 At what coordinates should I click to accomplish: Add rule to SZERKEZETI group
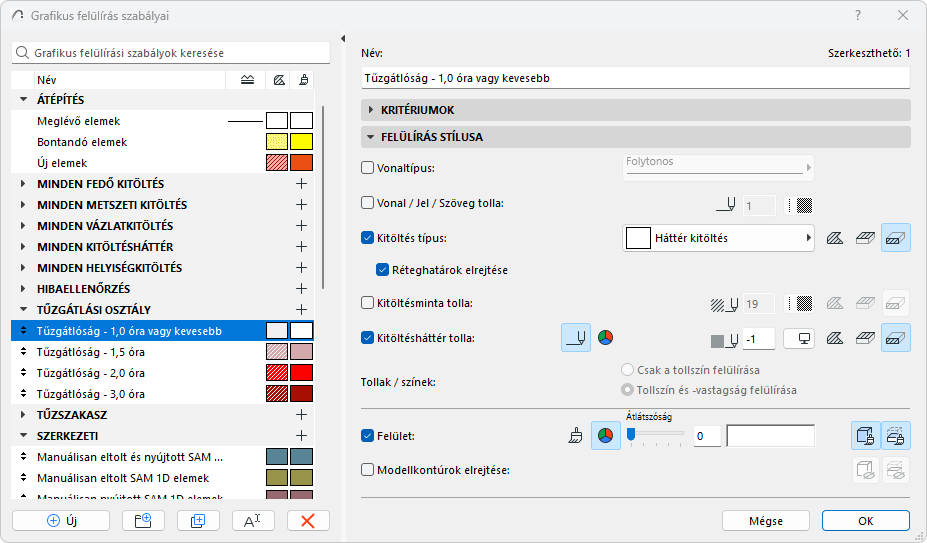(x=302, y=436)
